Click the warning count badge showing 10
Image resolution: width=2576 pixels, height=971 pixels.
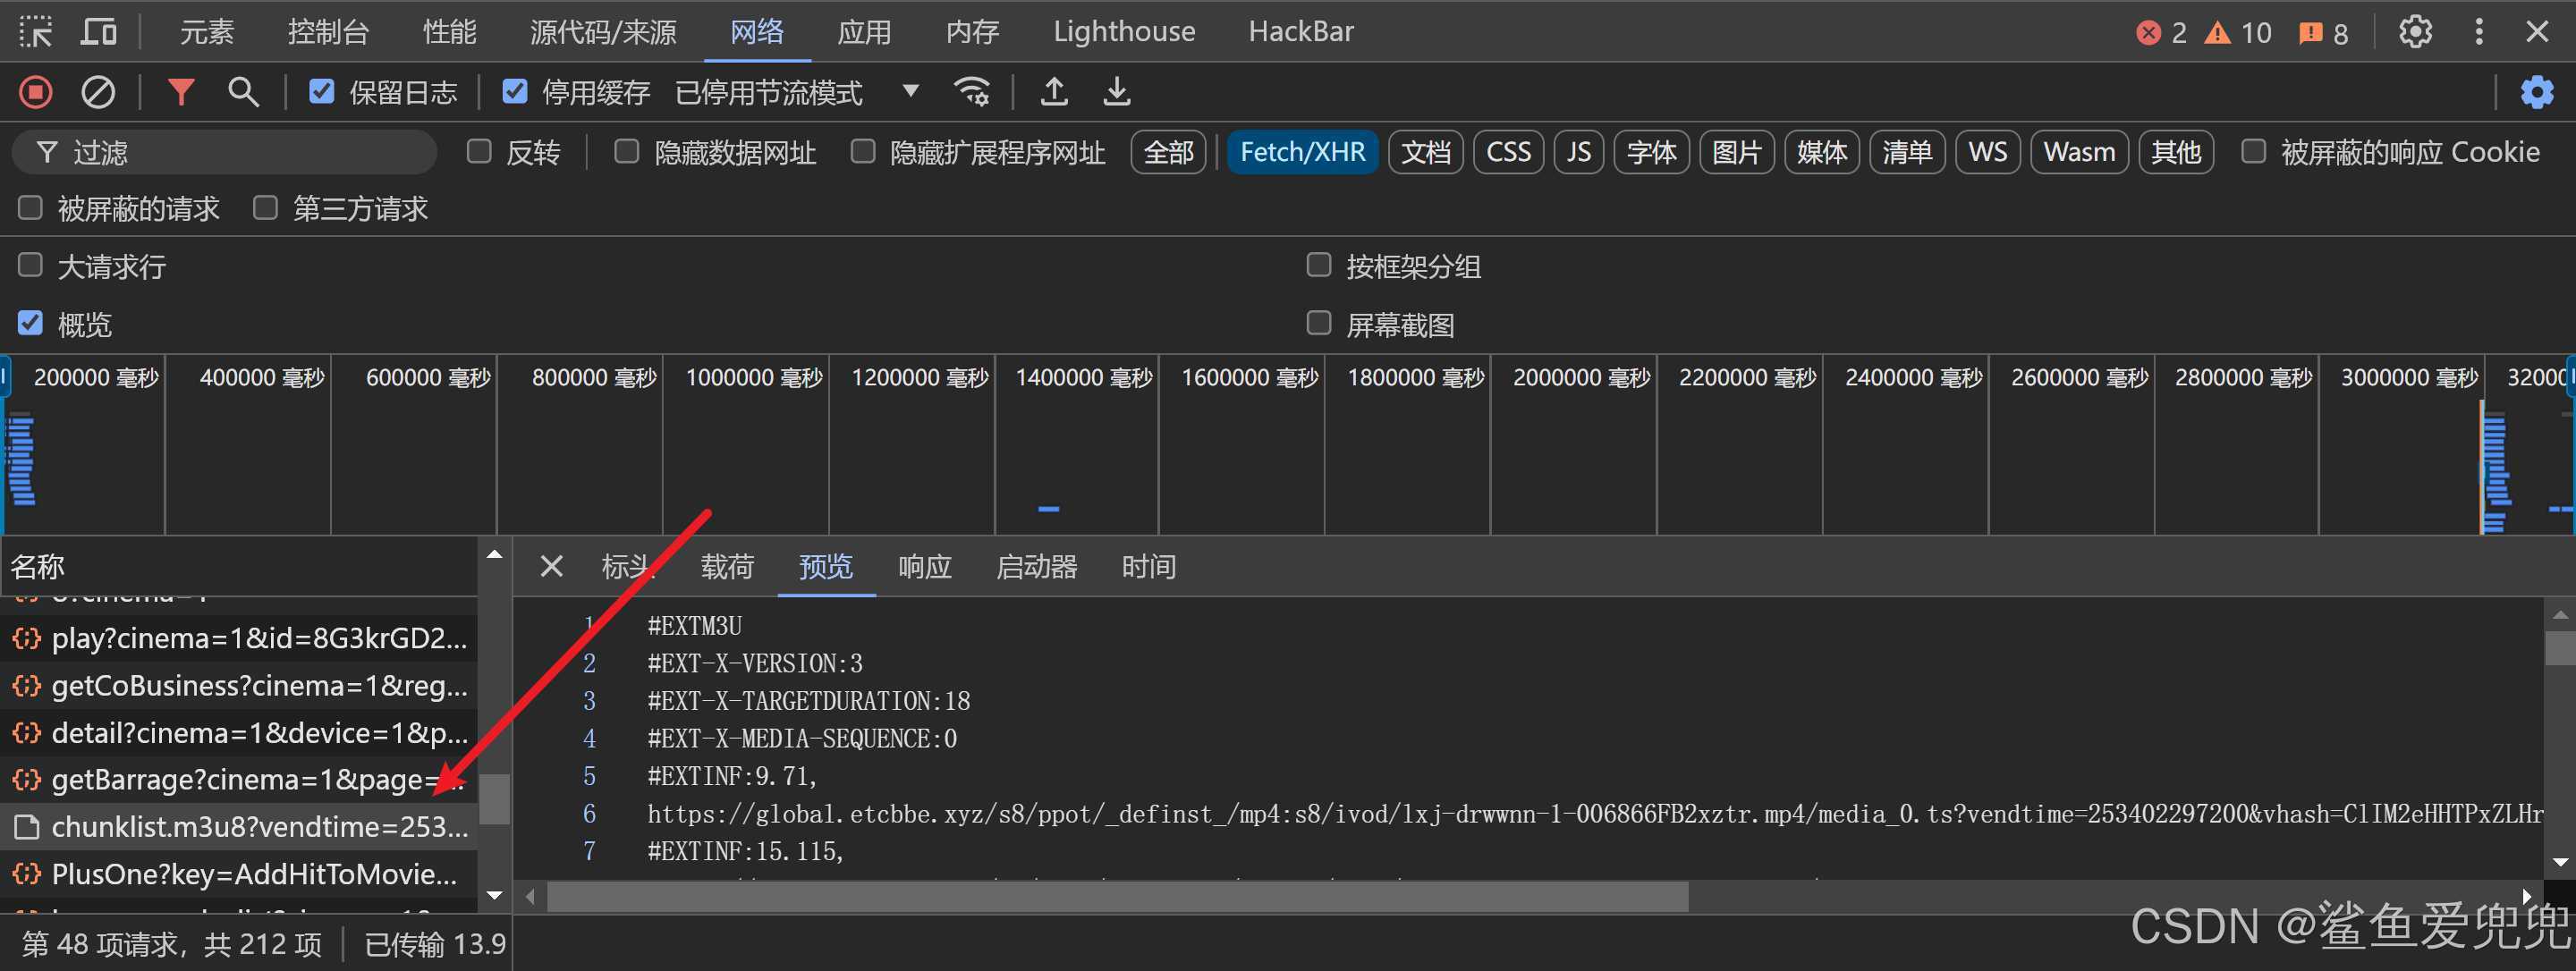2238,33
